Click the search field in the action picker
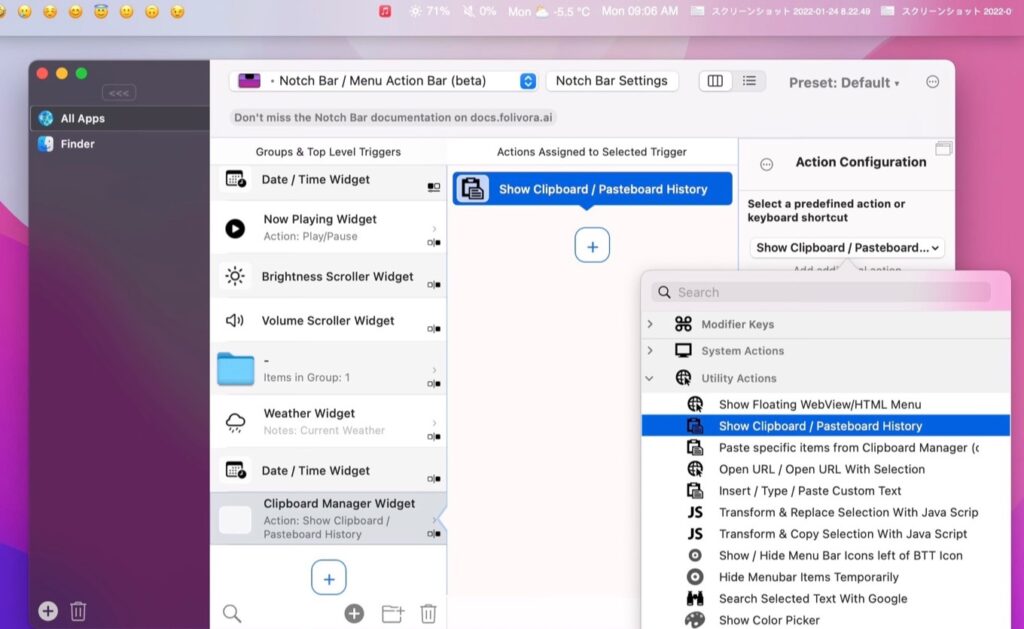Screen dimensions: 1024x629 tap(820, 292)
